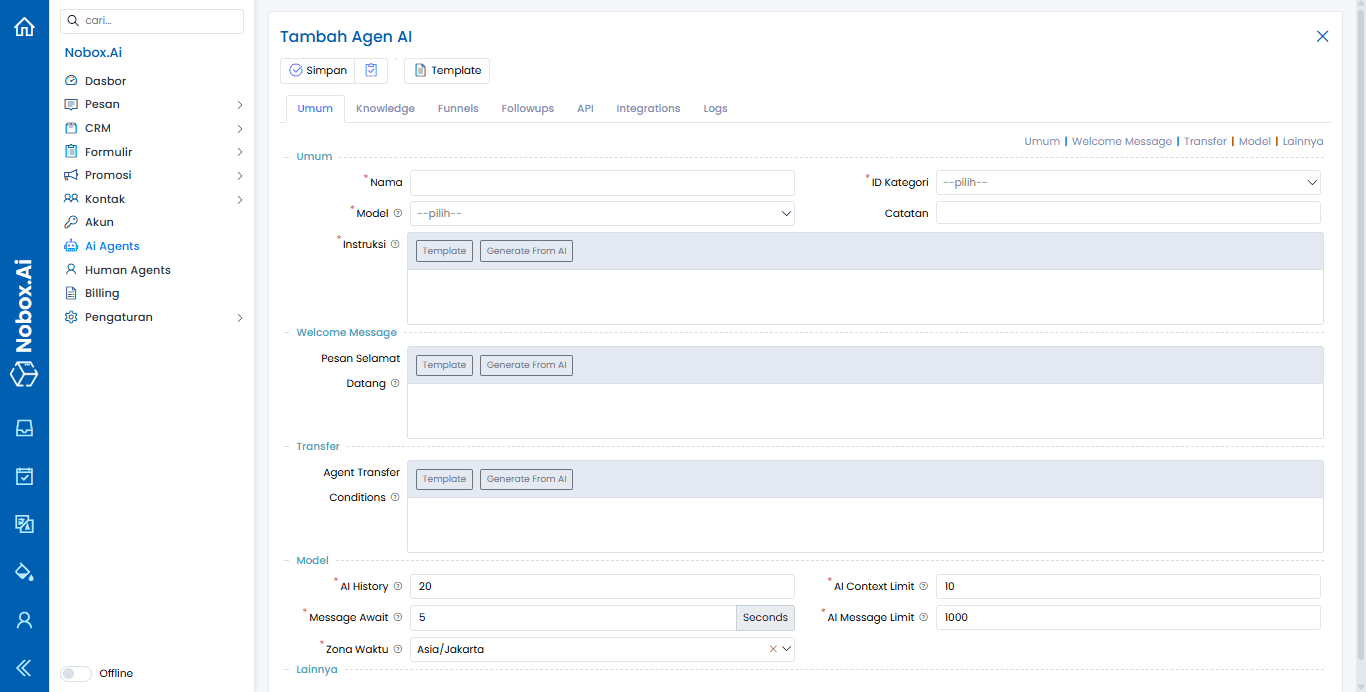Click the Simpan button
1366x692 pixels.
click(318, 70)
